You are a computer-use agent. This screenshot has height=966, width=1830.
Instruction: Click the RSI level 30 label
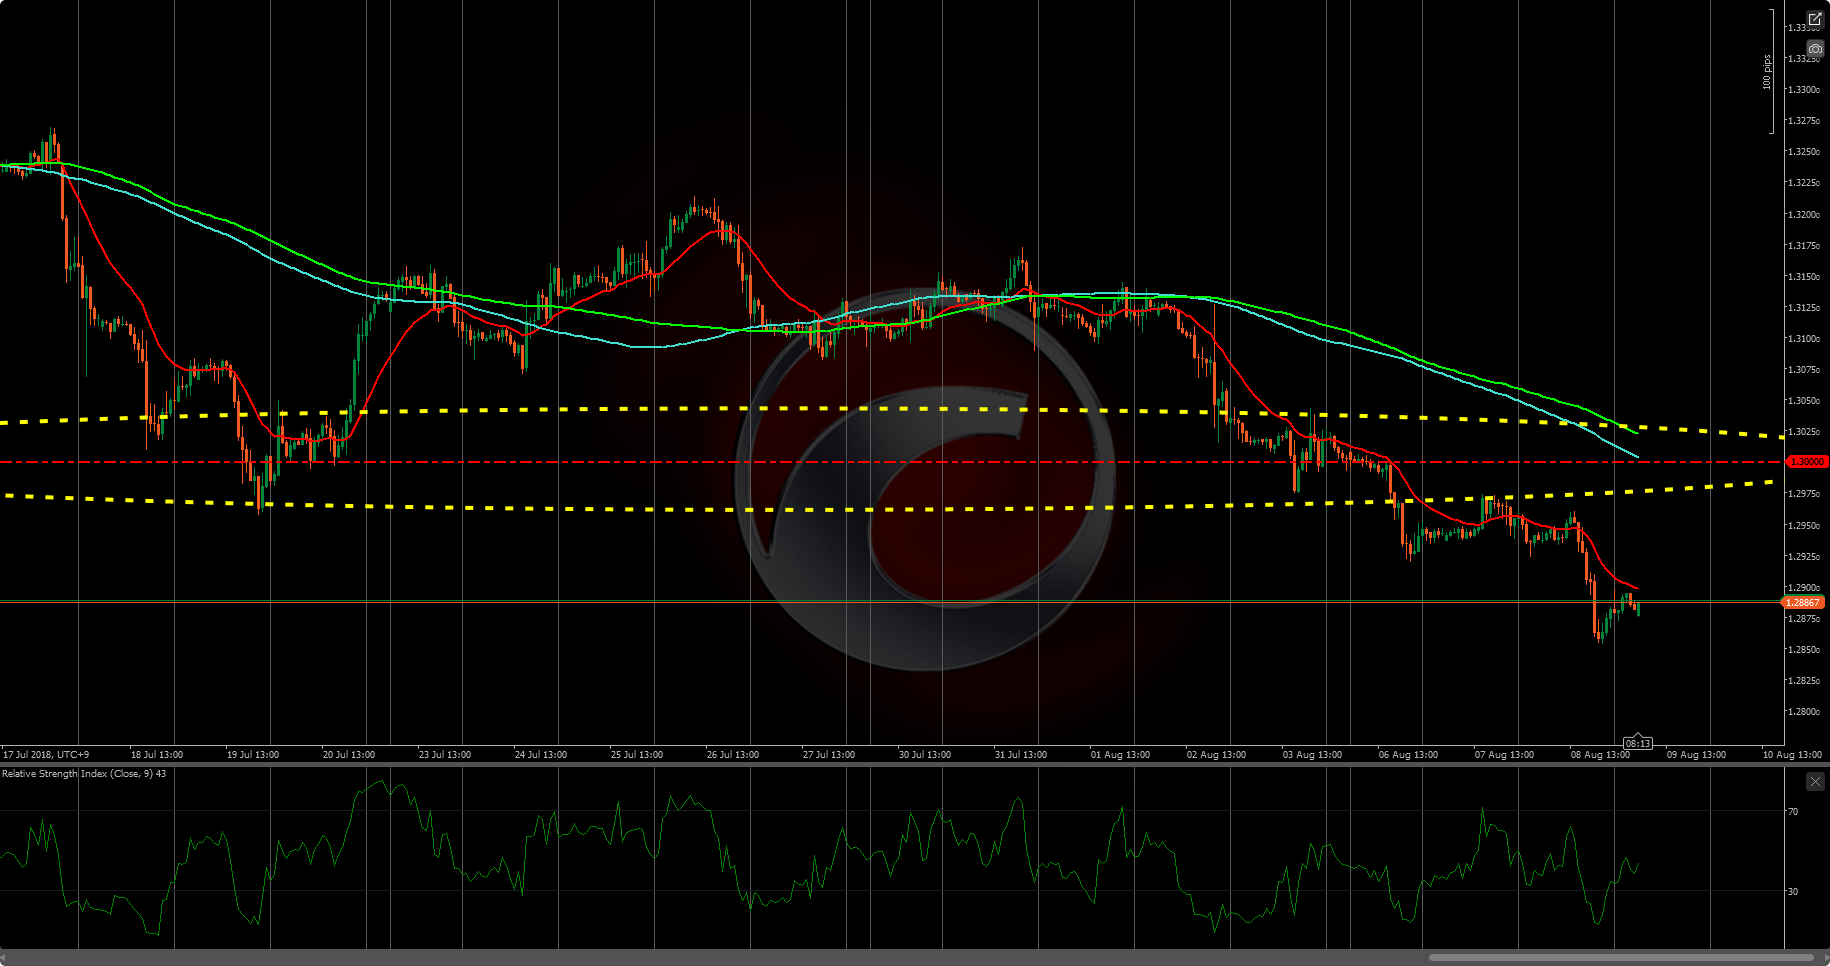tap(1793, 892)
